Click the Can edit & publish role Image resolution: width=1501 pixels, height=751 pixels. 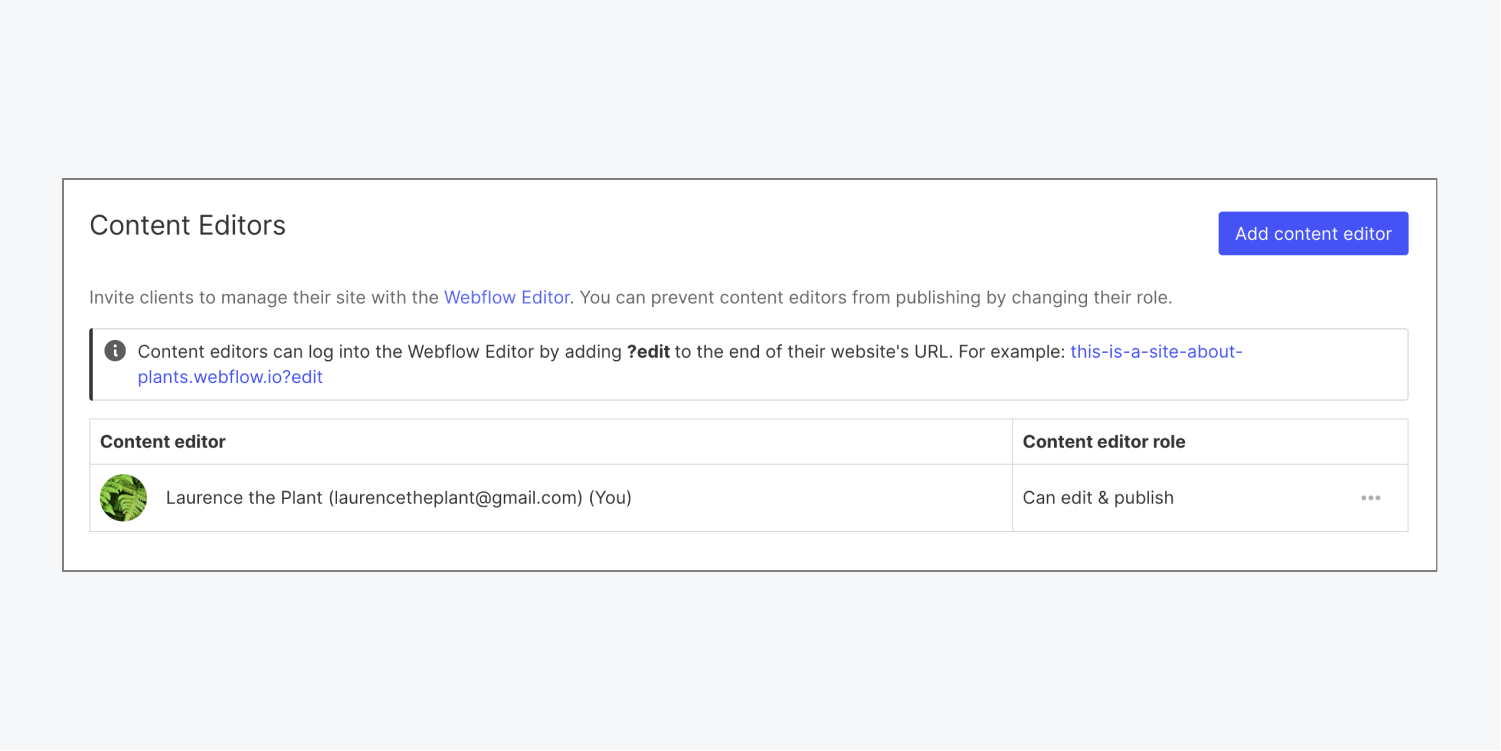1098,498
